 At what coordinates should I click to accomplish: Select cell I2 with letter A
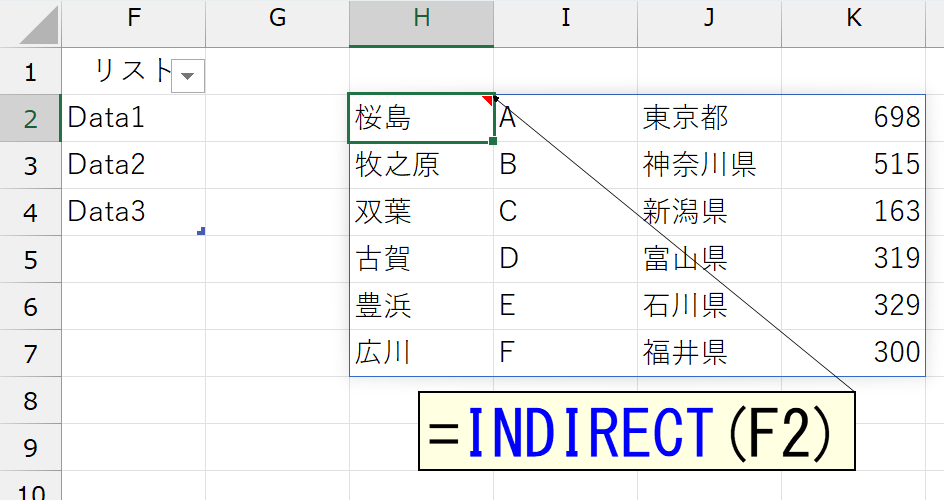coord(565,118)
